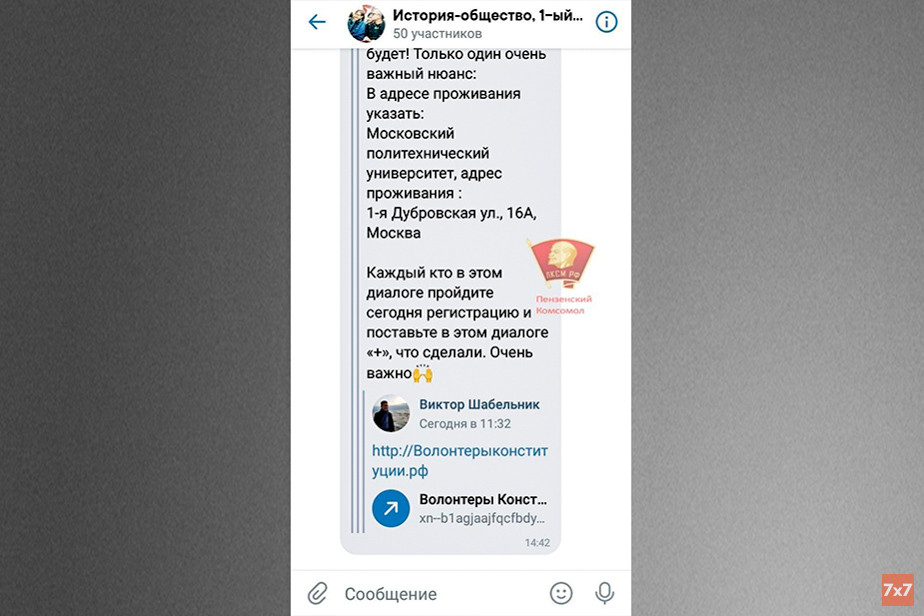Attach a file with the paperclip icon

click(x=317, y=594)
